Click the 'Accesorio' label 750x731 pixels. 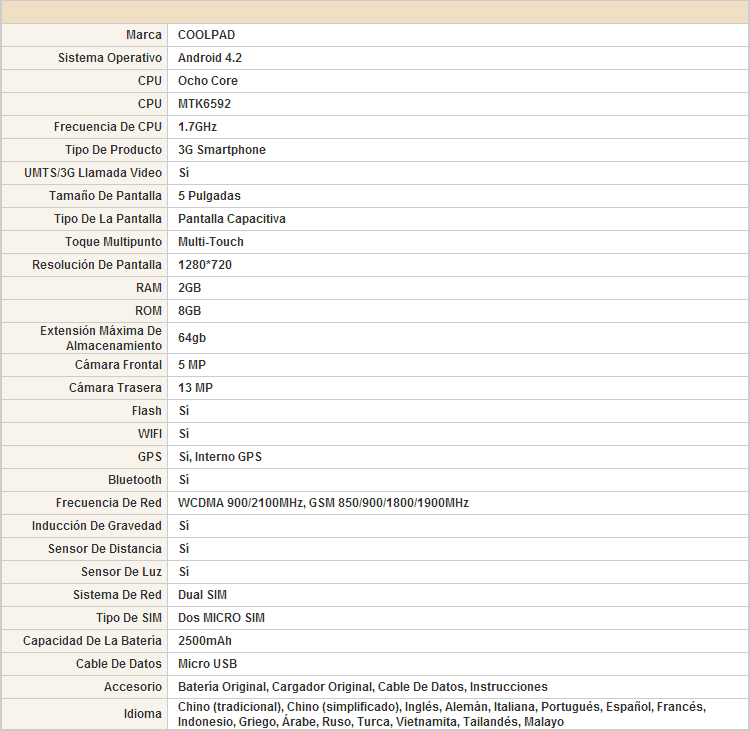coord(133,686)
